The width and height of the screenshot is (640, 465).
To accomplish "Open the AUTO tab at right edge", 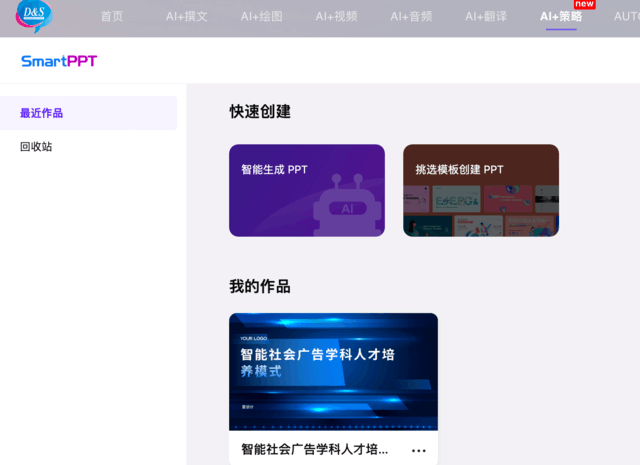I will tap(627, 16).
